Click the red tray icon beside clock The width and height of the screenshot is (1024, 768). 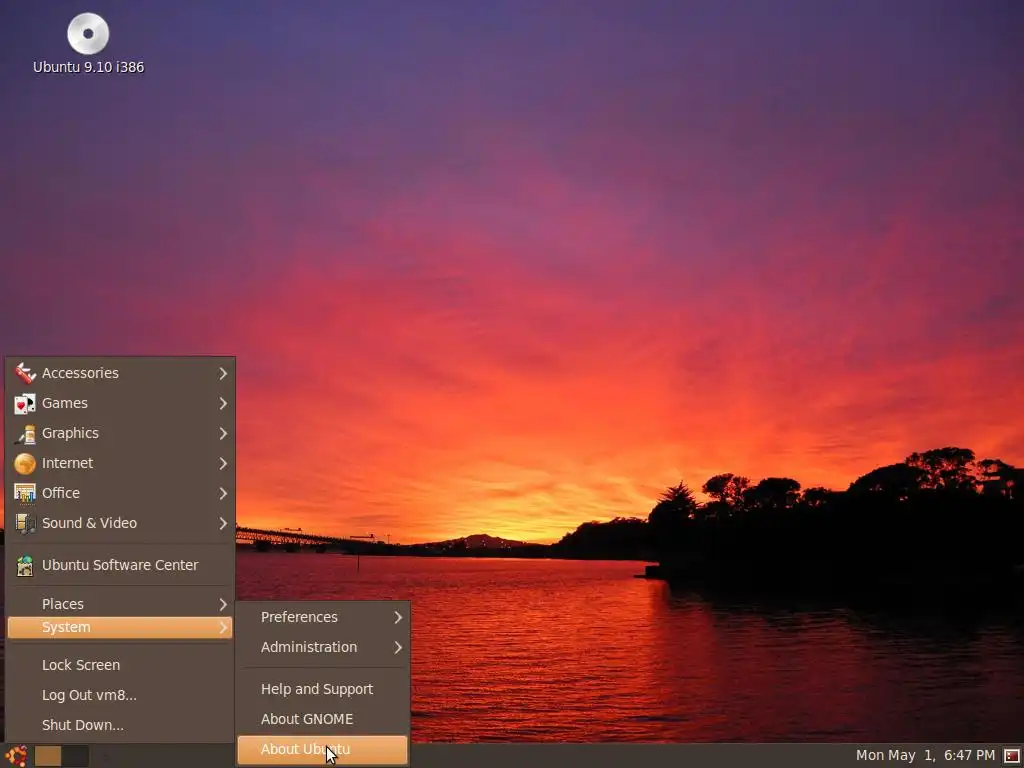click(x=1012, y=756)
